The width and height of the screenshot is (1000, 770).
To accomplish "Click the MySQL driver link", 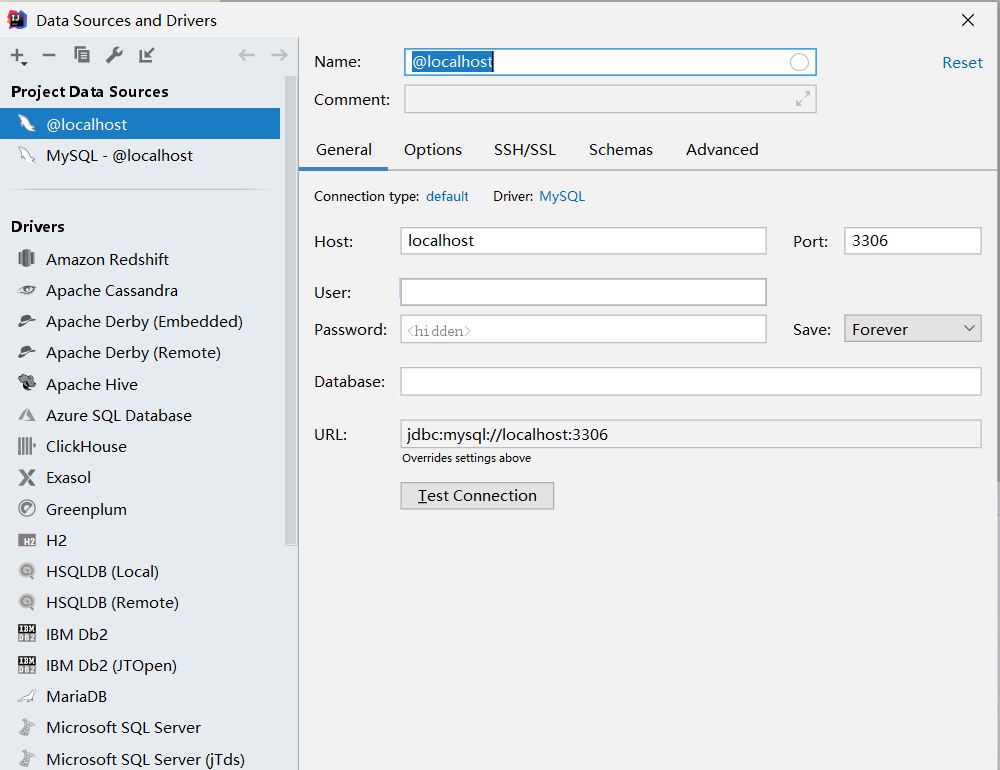I will coord(562,196).
